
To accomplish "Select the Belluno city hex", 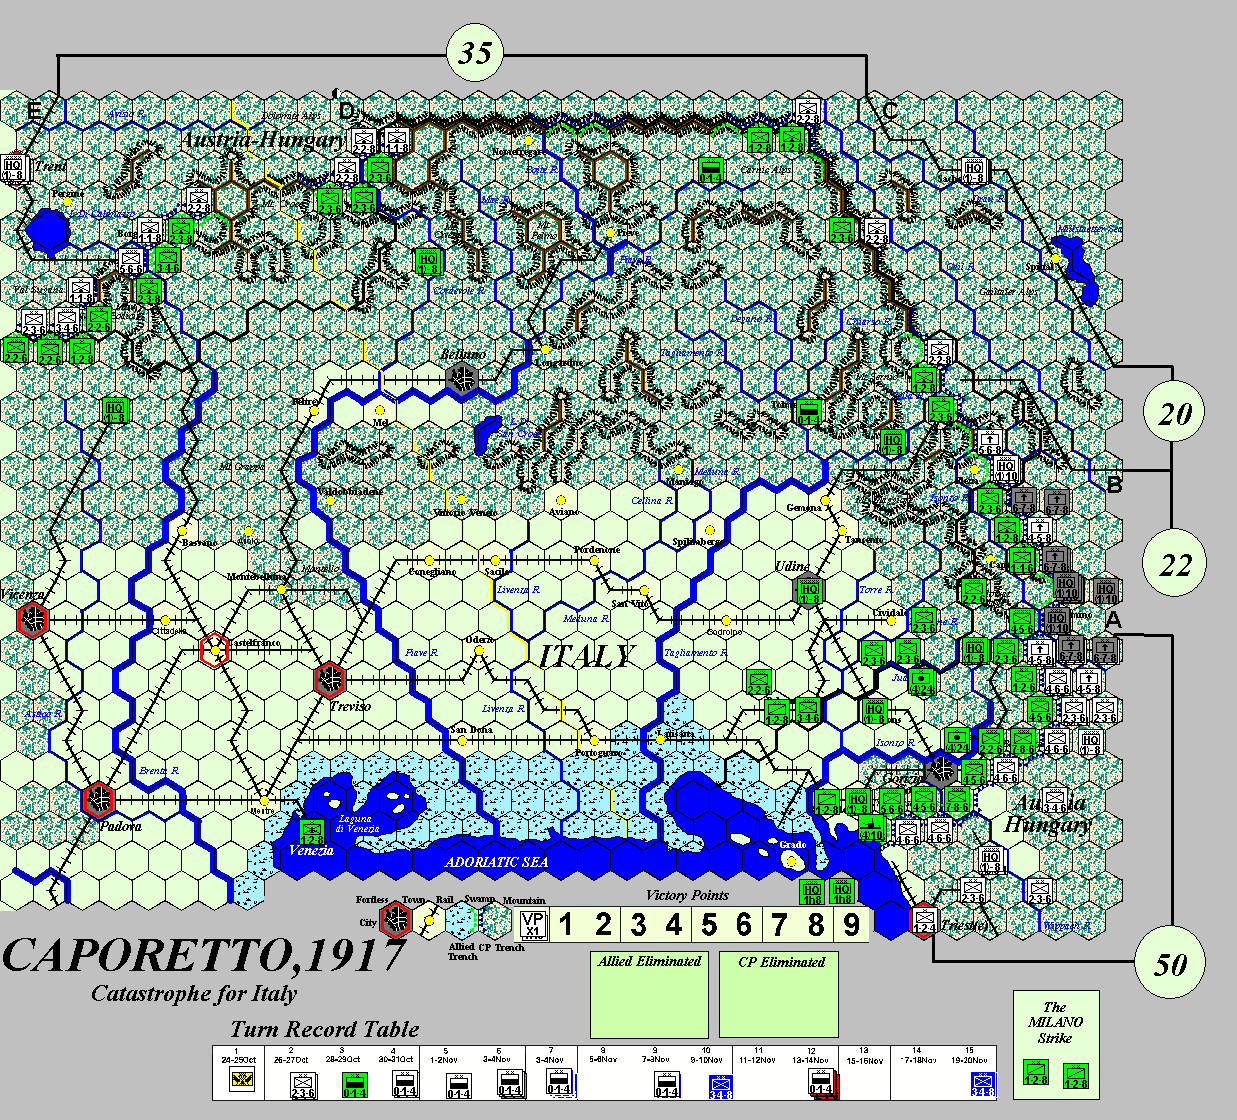I will tap(461, 379).
